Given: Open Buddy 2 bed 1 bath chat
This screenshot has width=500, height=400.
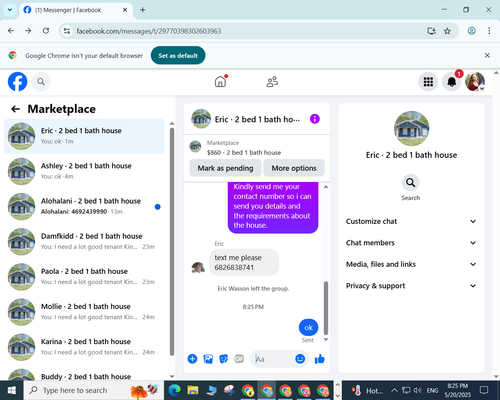Looking at the screenshot, I should [x=84, y=374].
